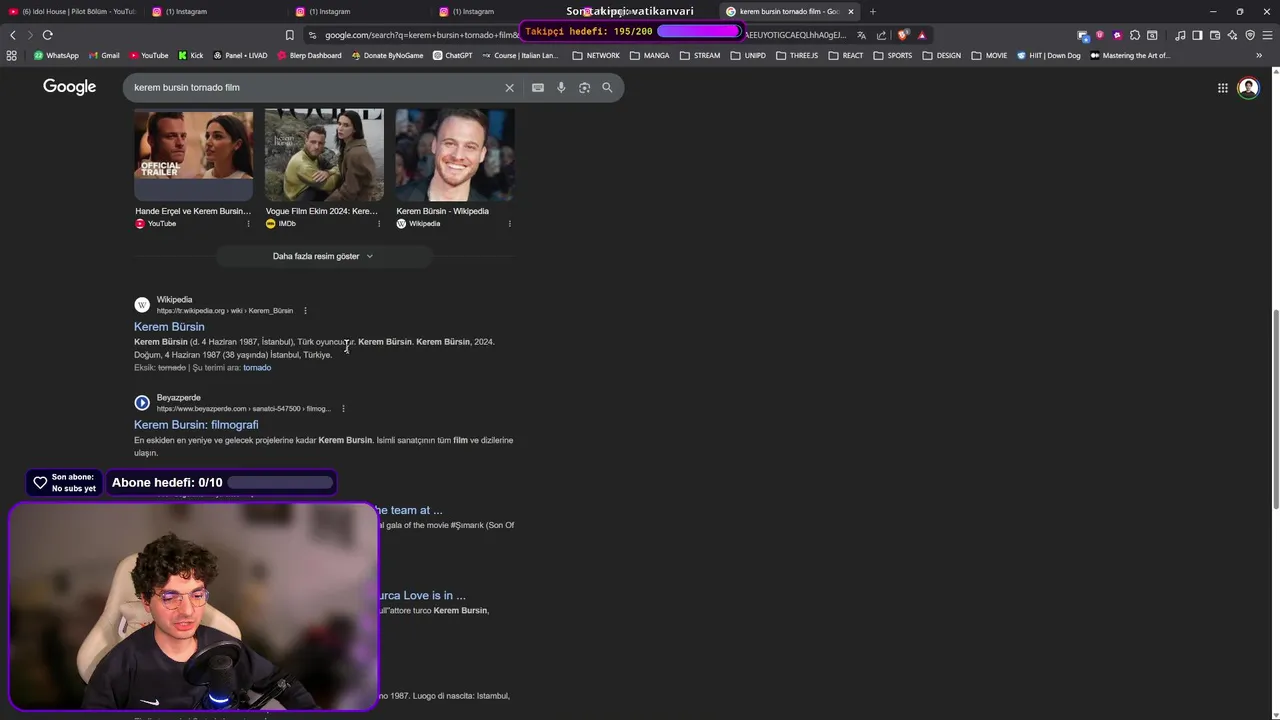
Task: Open the extensions puzzle icon
Action: pyautogui.click(x=1135, y=35)
